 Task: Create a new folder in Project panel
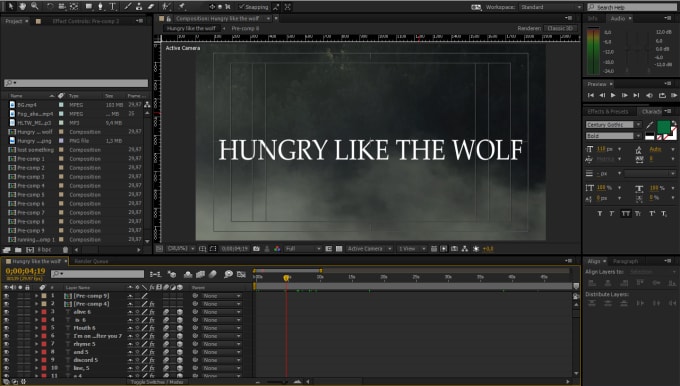[x=18, y=250]
